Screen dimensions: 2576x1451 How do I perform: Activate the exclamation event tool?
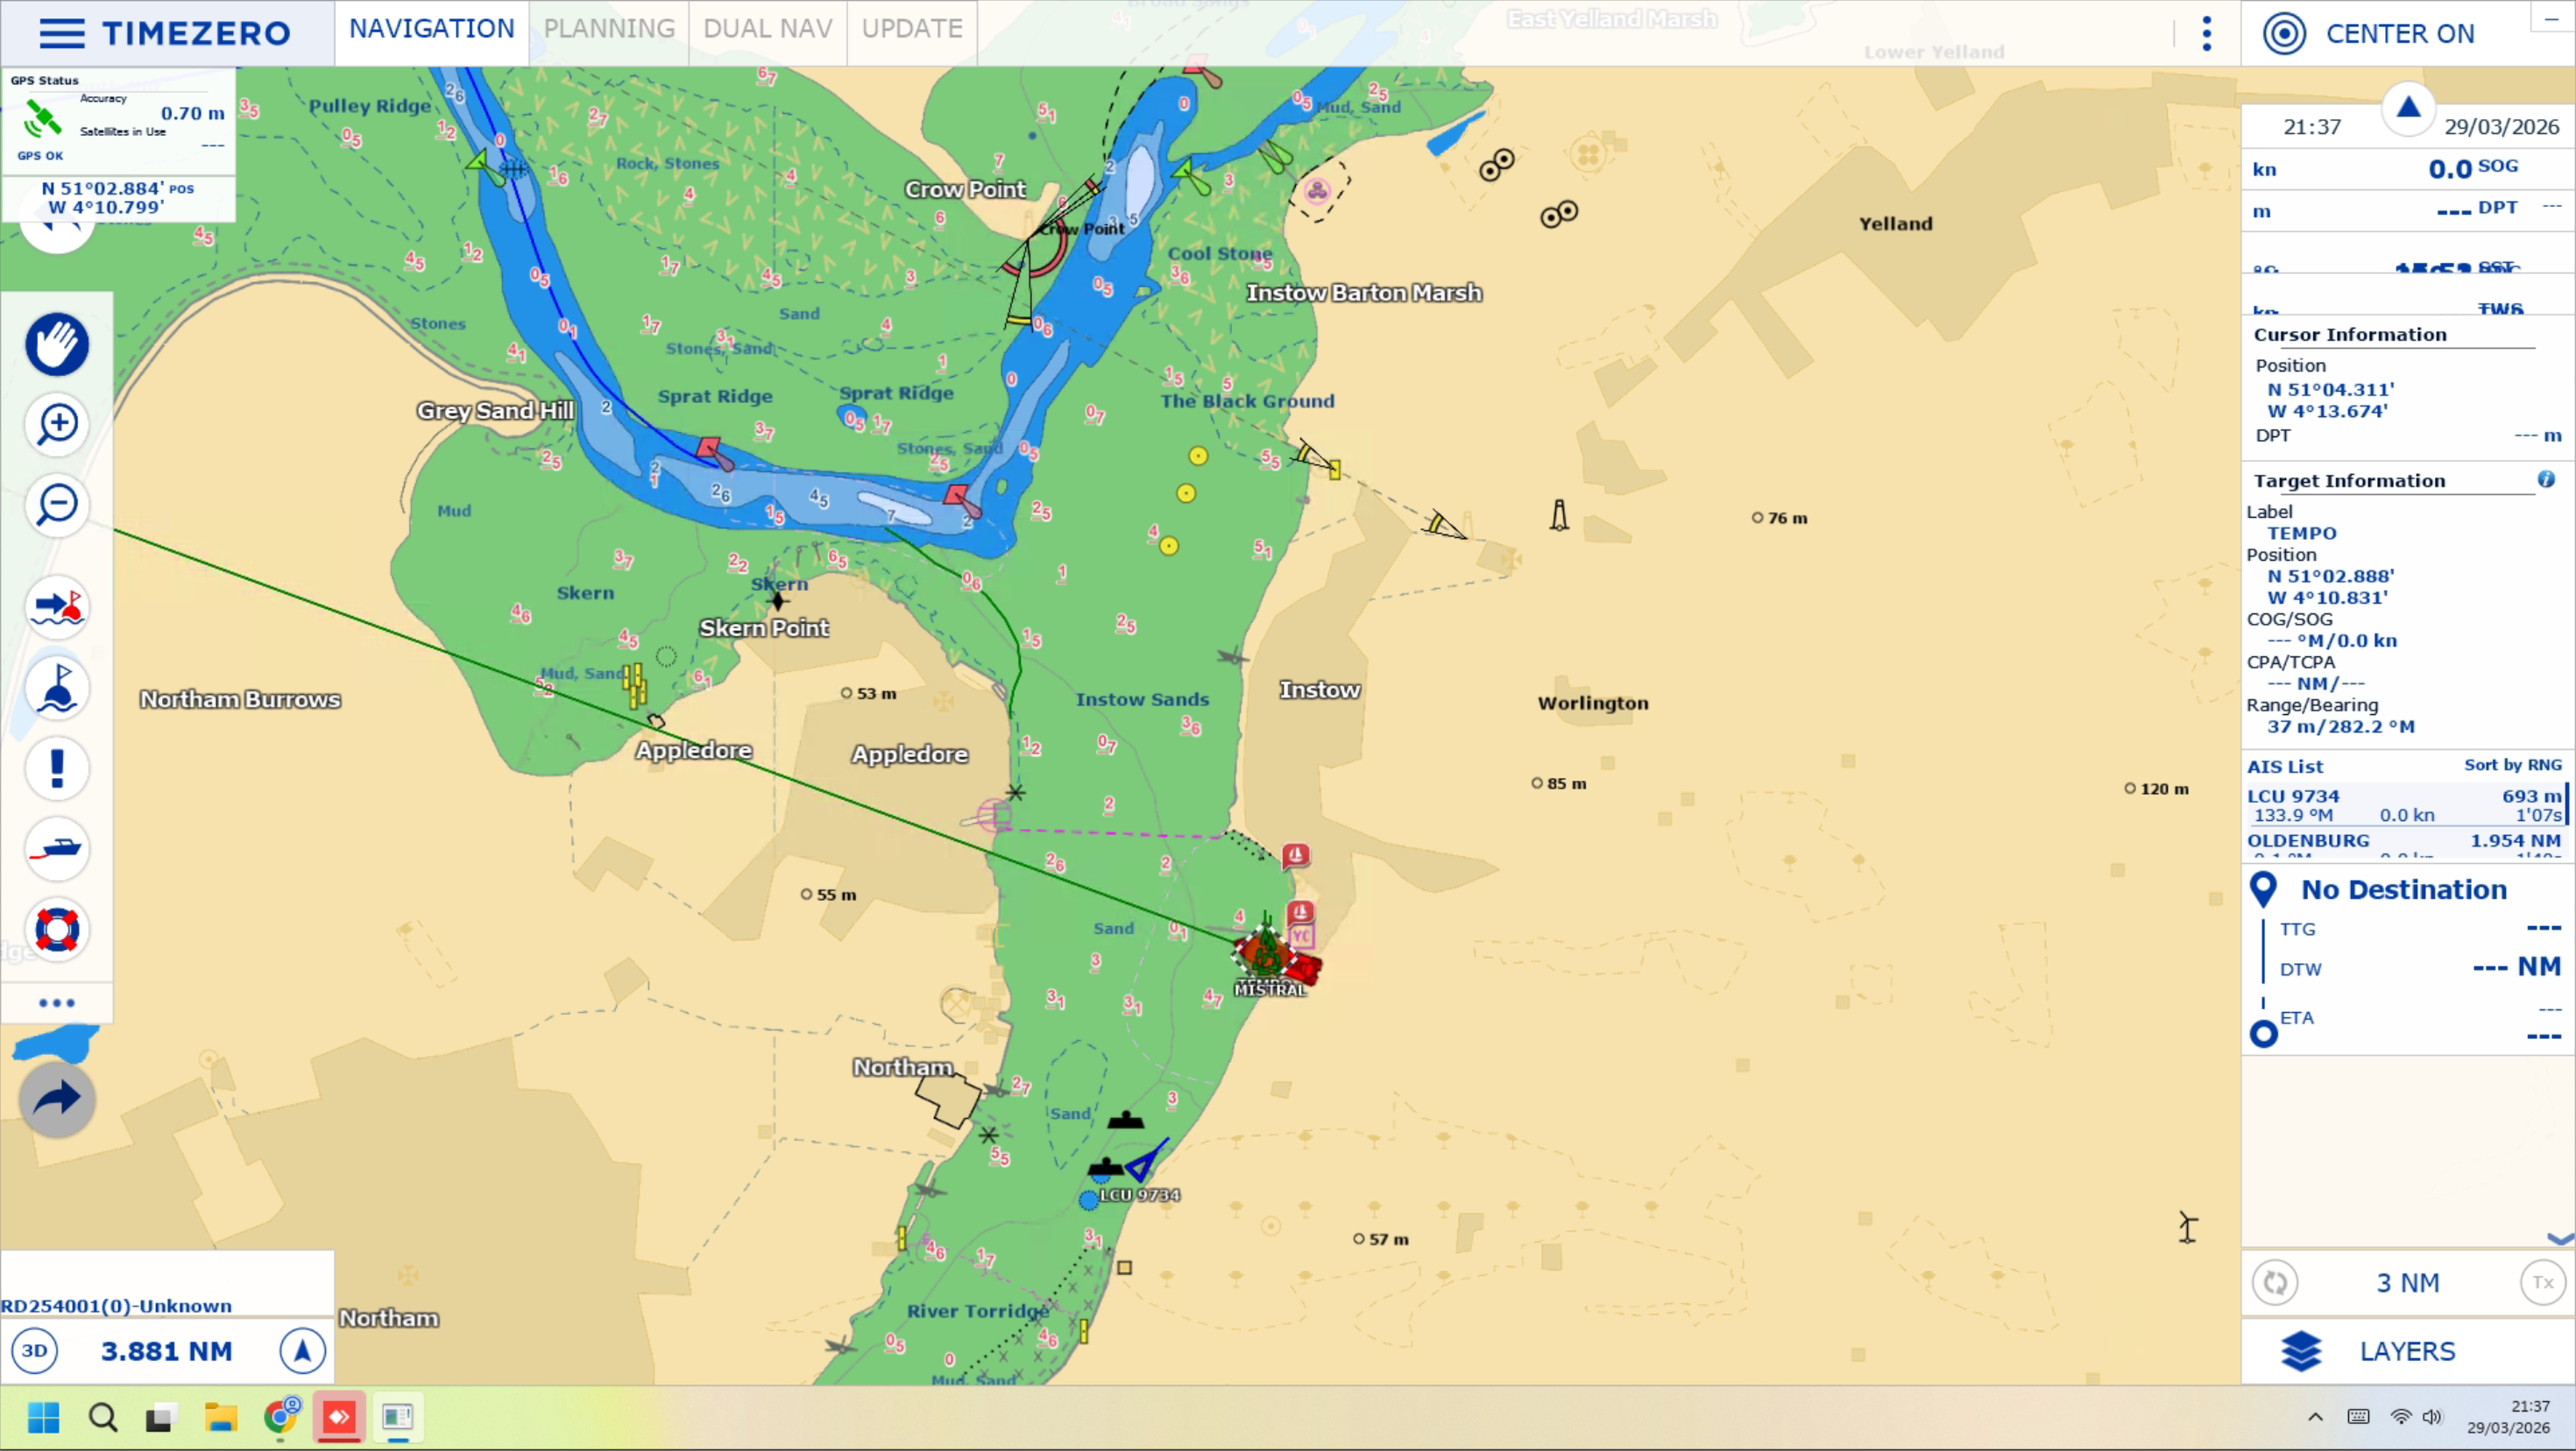click(x=57, y=769)
